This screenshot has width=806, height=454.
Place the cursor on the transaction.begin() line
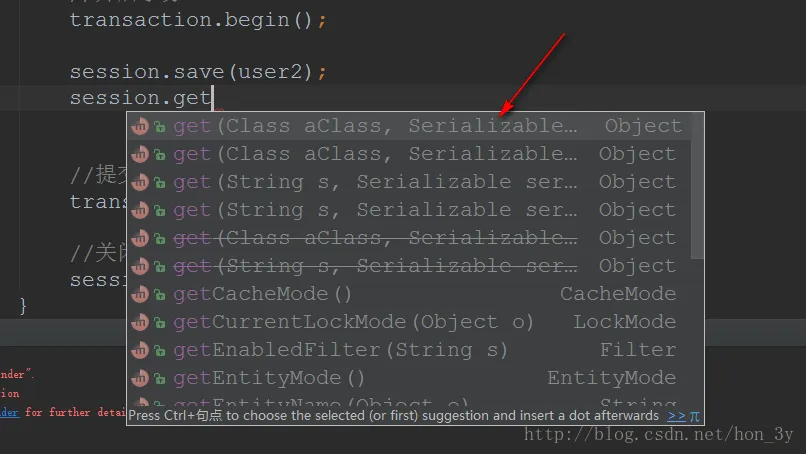pos(197,19)
